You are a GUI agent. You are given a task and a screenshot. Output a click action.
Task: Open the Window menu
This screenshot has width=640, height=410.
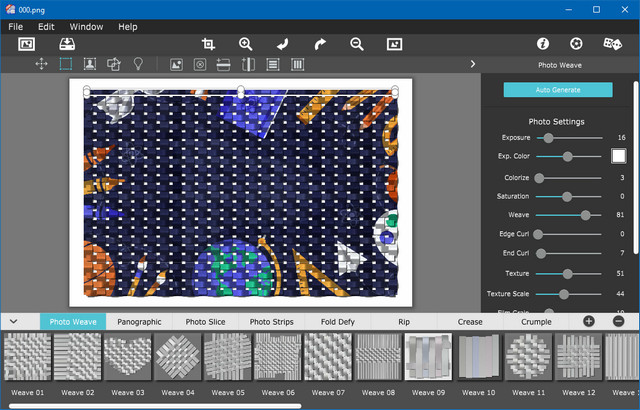tap(86, 26)
